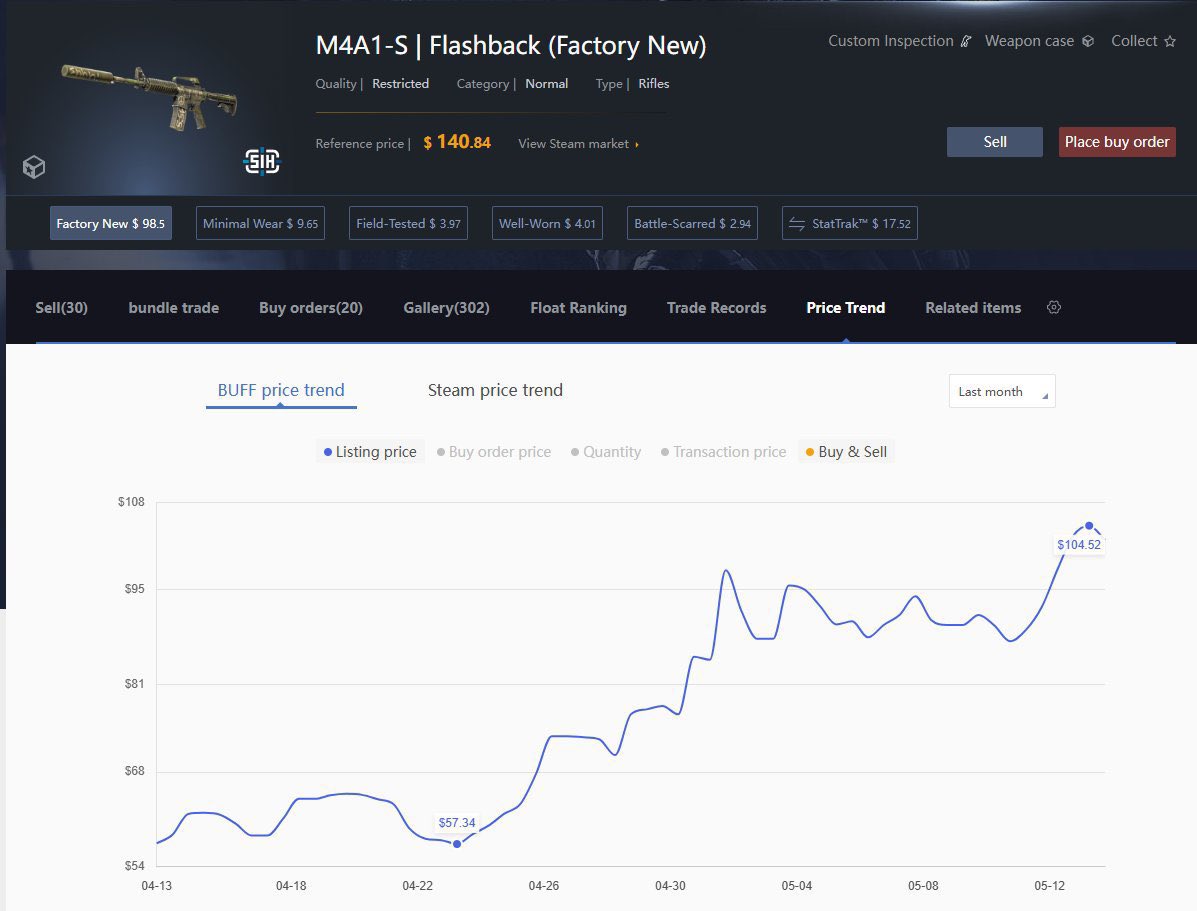Viewport: 1197px width, 911px height.
Task: Switch to StatTrak $17.52 version
Action: (850, 223)
